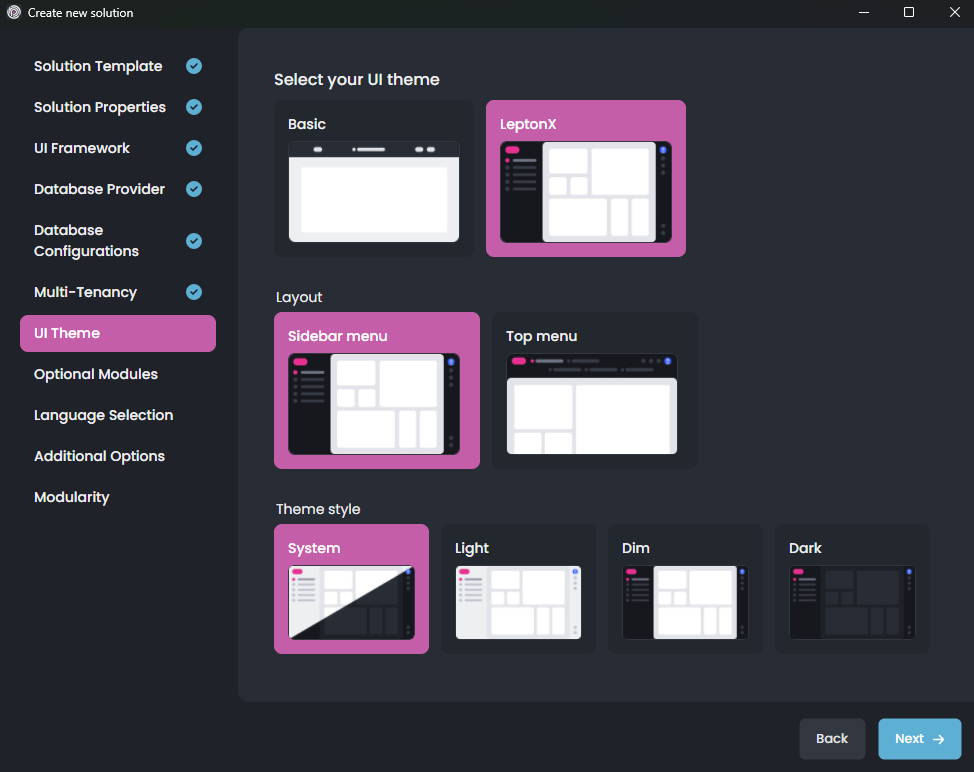Click the checkmark beside Solution Template
974x772 pixels.
193,66
